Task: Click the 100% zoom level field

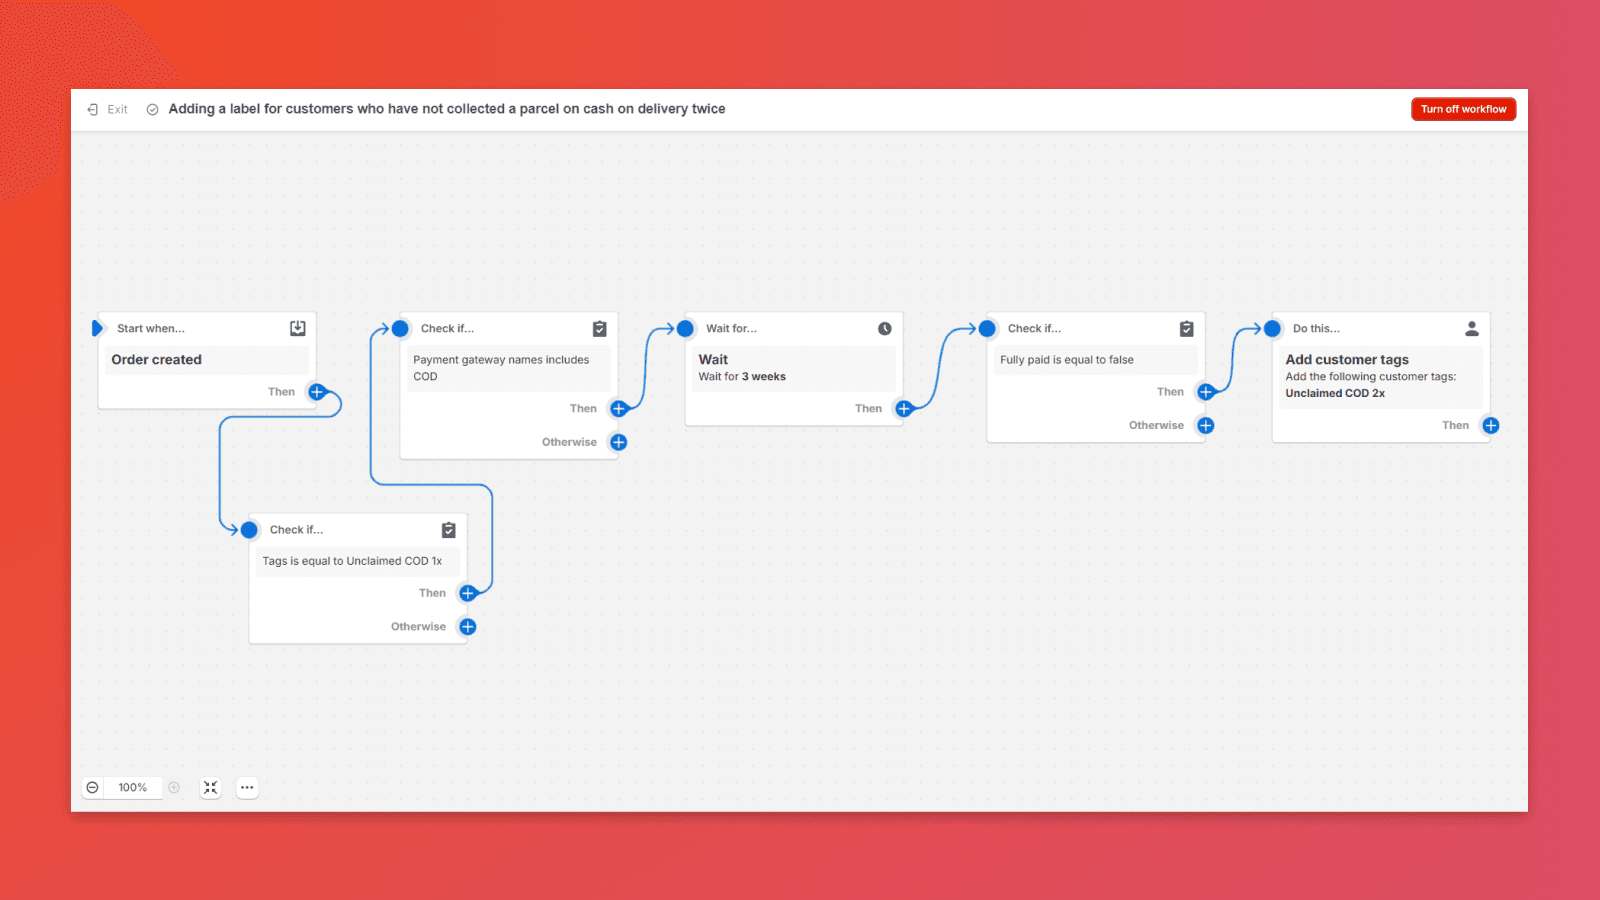Action: [133, 788]
